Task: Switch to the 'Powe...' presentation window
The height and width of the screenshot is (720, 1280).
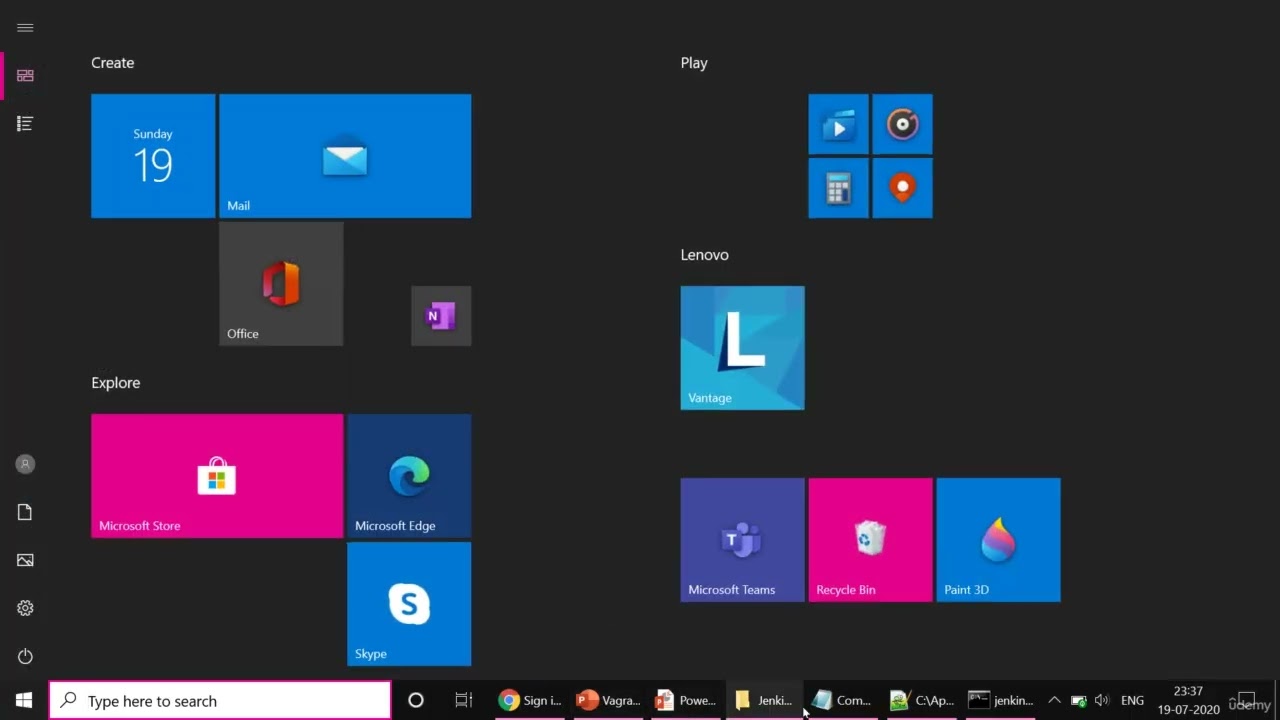Action: 686,700
